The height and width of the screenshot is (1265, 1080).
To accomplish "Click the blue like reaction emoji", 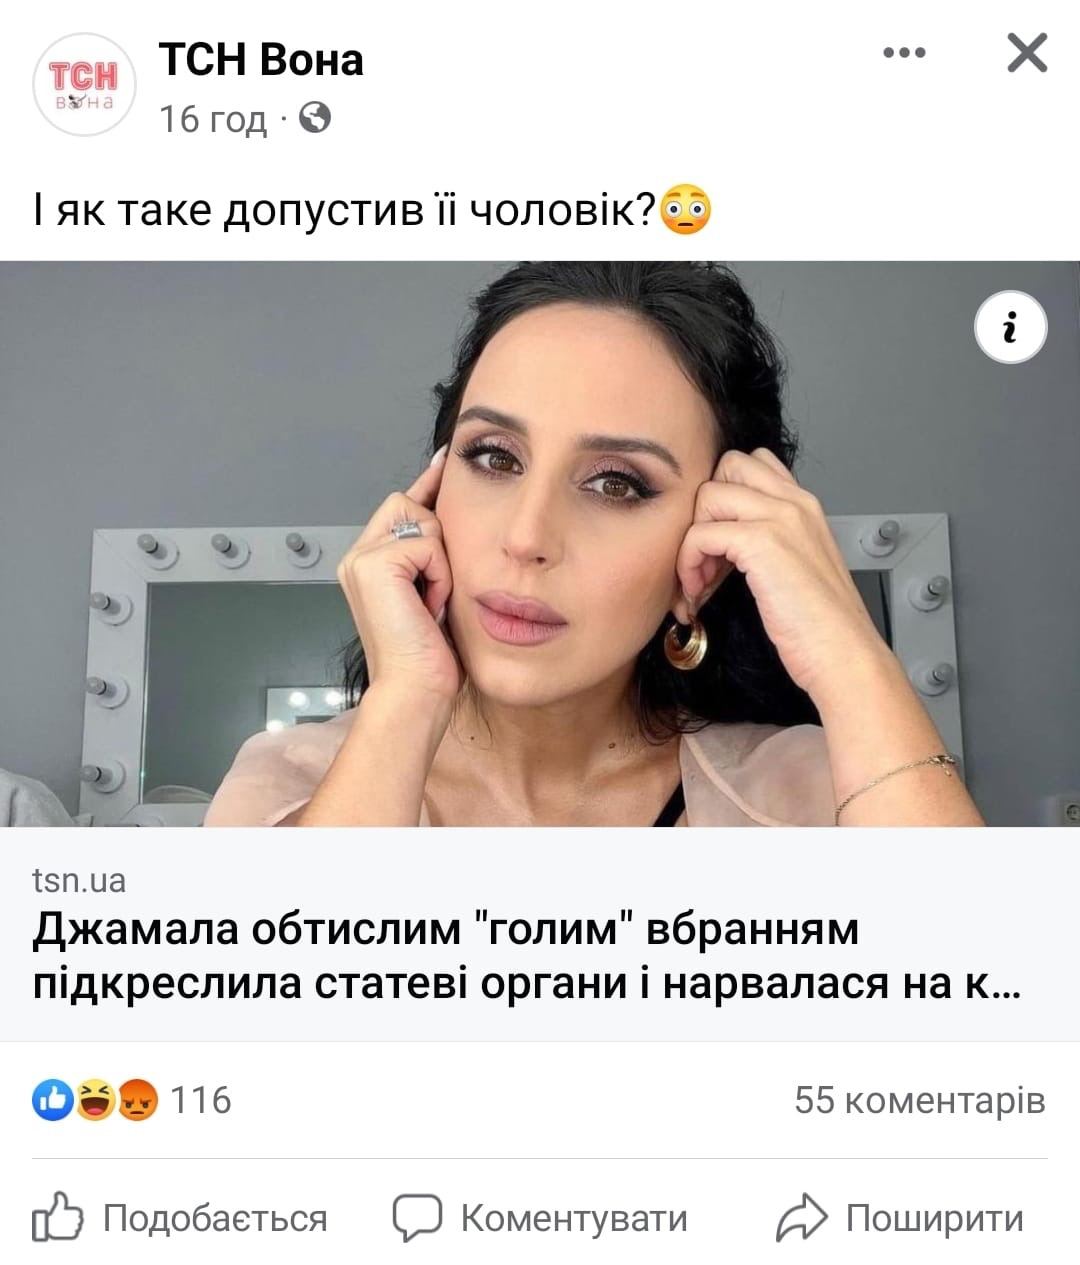I will (x=52, y=1100).
